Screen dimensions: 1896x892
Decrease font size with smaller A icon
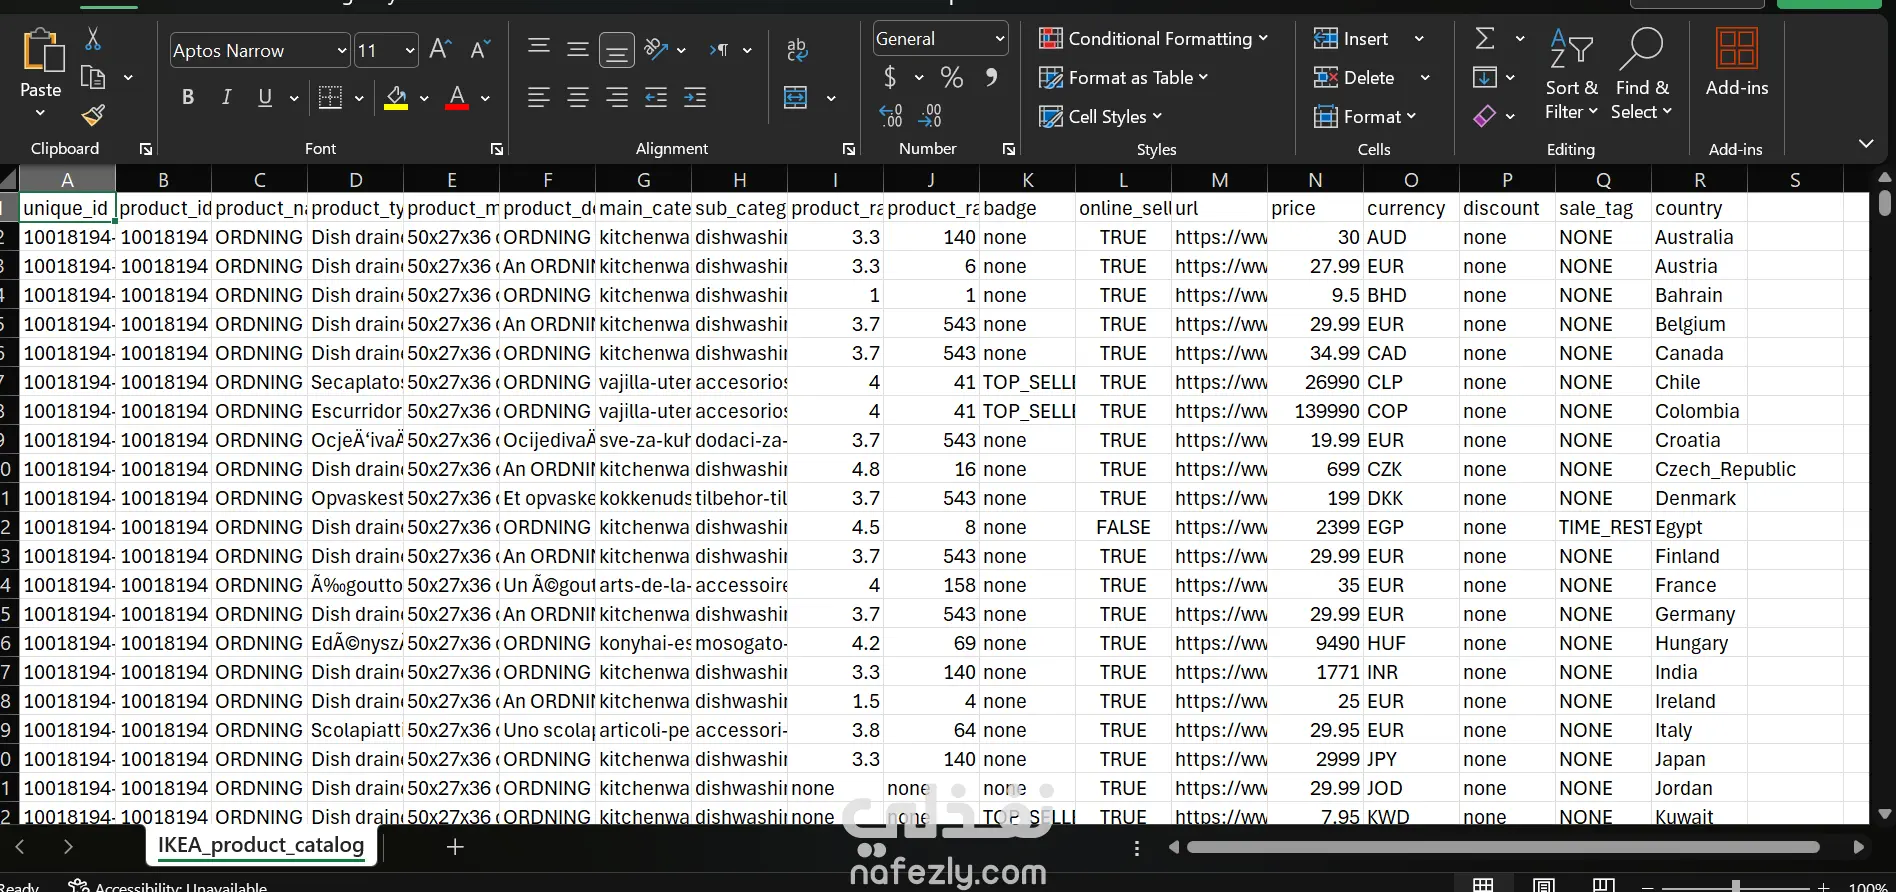point(480,49)
